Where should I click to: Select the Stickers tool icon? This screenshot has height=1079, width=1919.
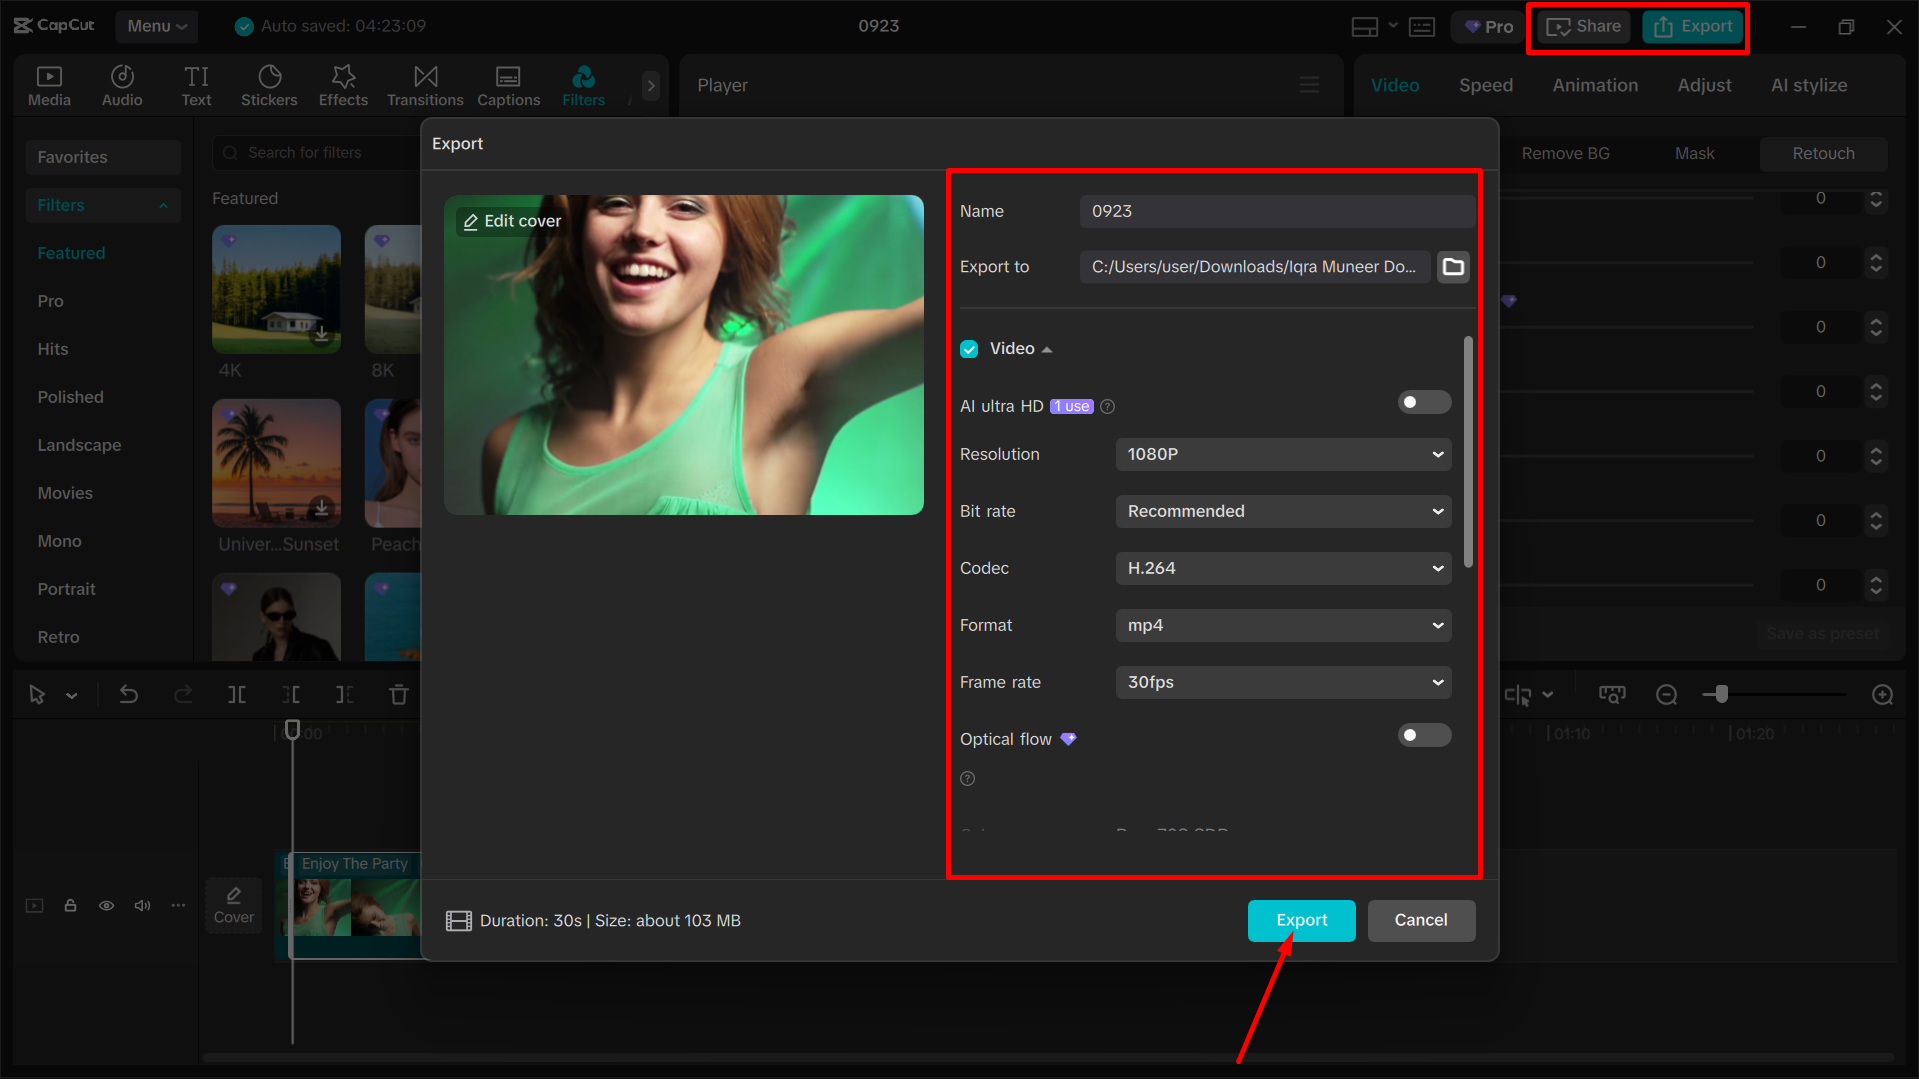click(268, 84)
